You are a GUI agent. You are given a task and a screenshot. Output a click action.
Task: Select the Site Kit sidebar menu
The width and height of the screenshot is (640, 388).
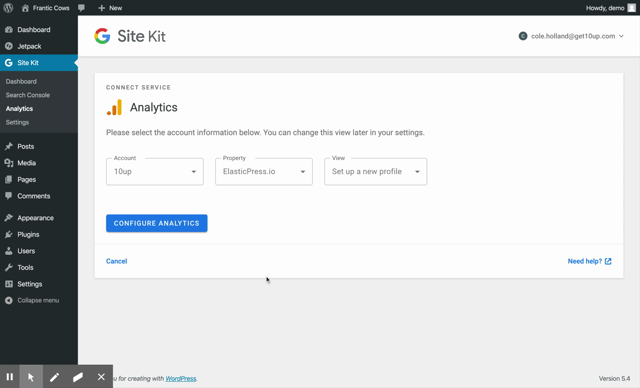point(39,63)
